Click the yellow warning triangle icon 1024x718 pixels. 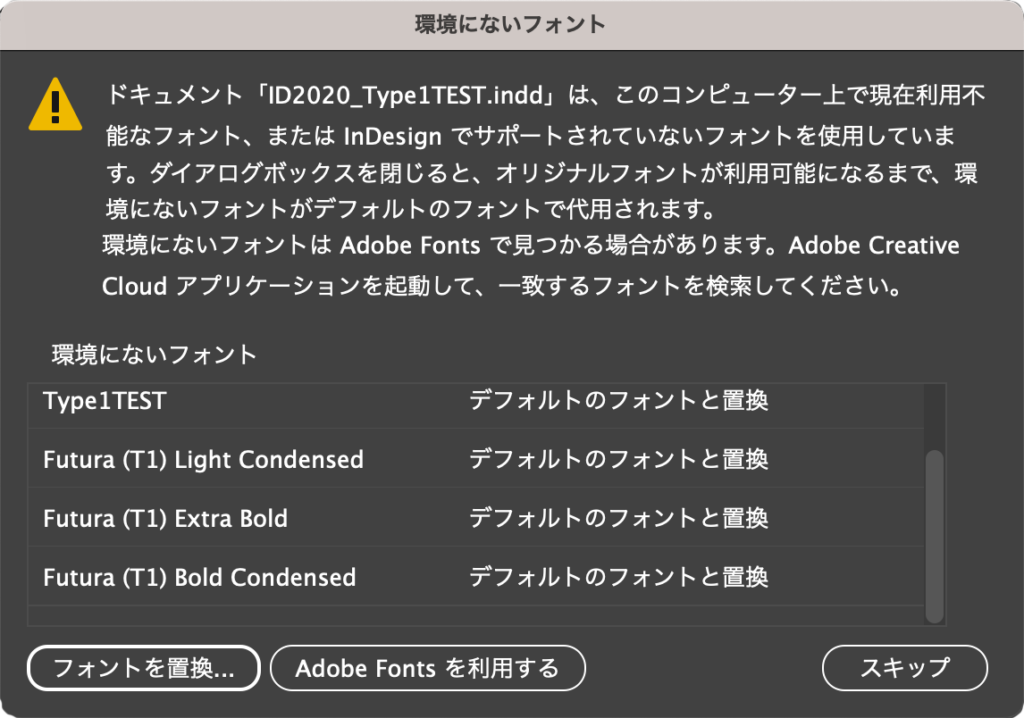pyautogui.click(x=56, y=104)
